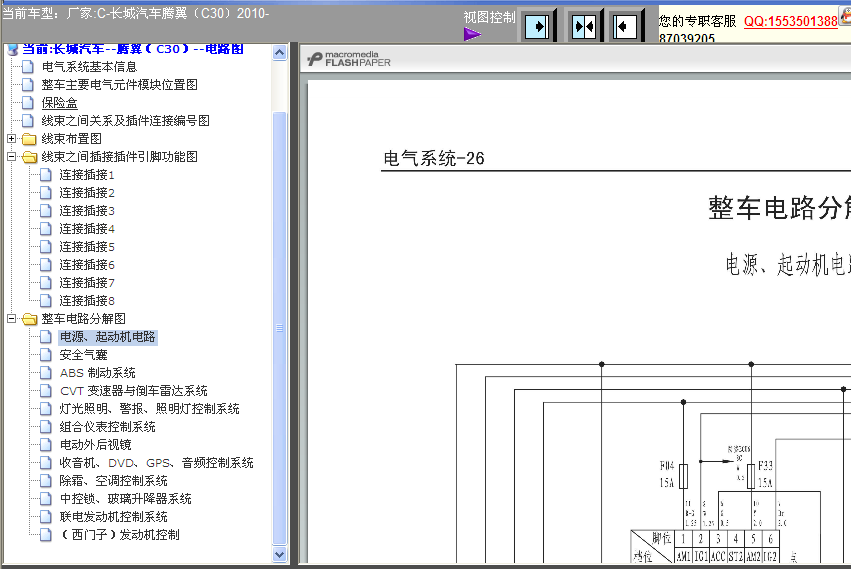
Task: Open 连接插接3 page
Action: (x=87, y=211)
